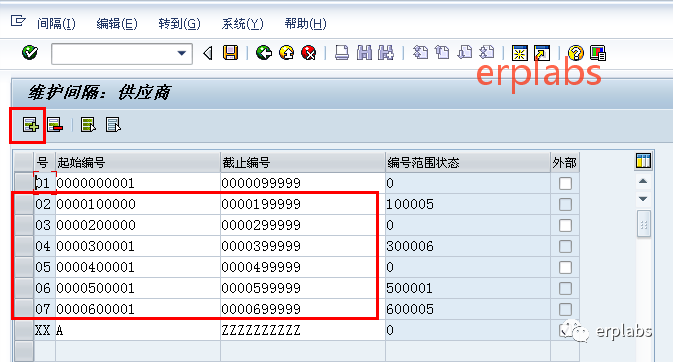Cancel with the red X icon

coord(309,53)
